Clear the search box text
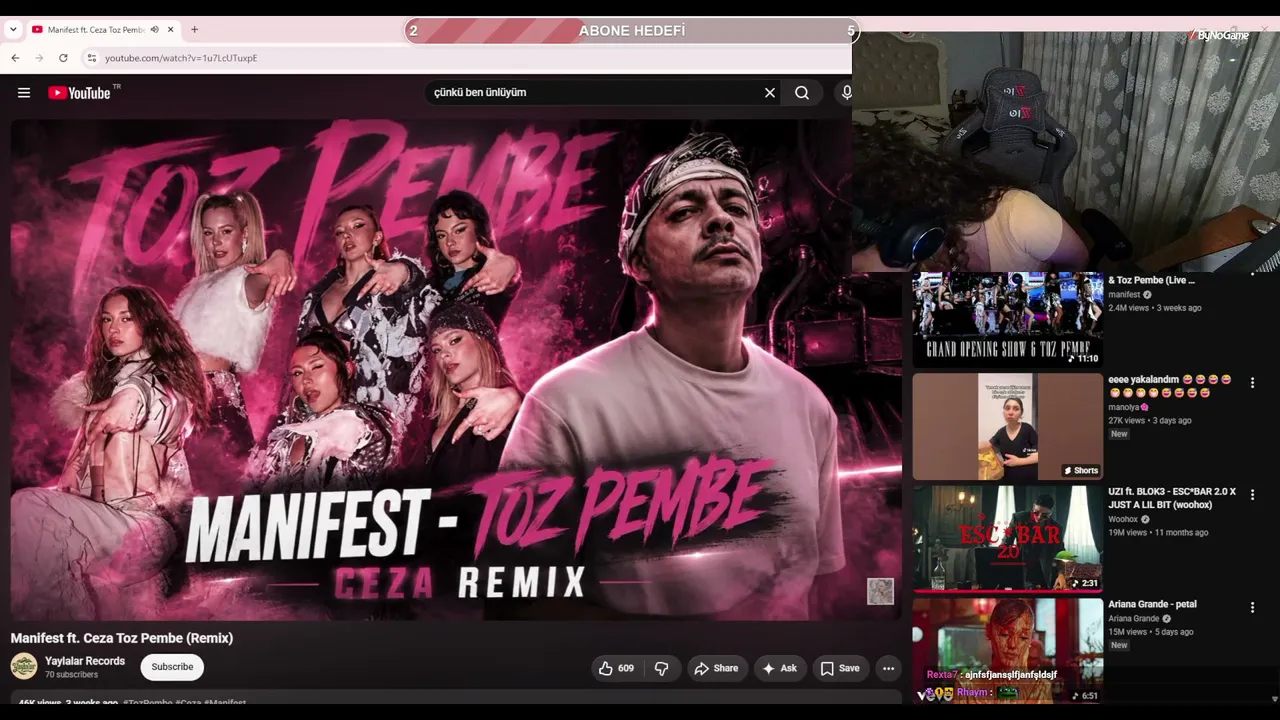The width and height of the screenshot is (1280, 720). [x=770, y=93]
